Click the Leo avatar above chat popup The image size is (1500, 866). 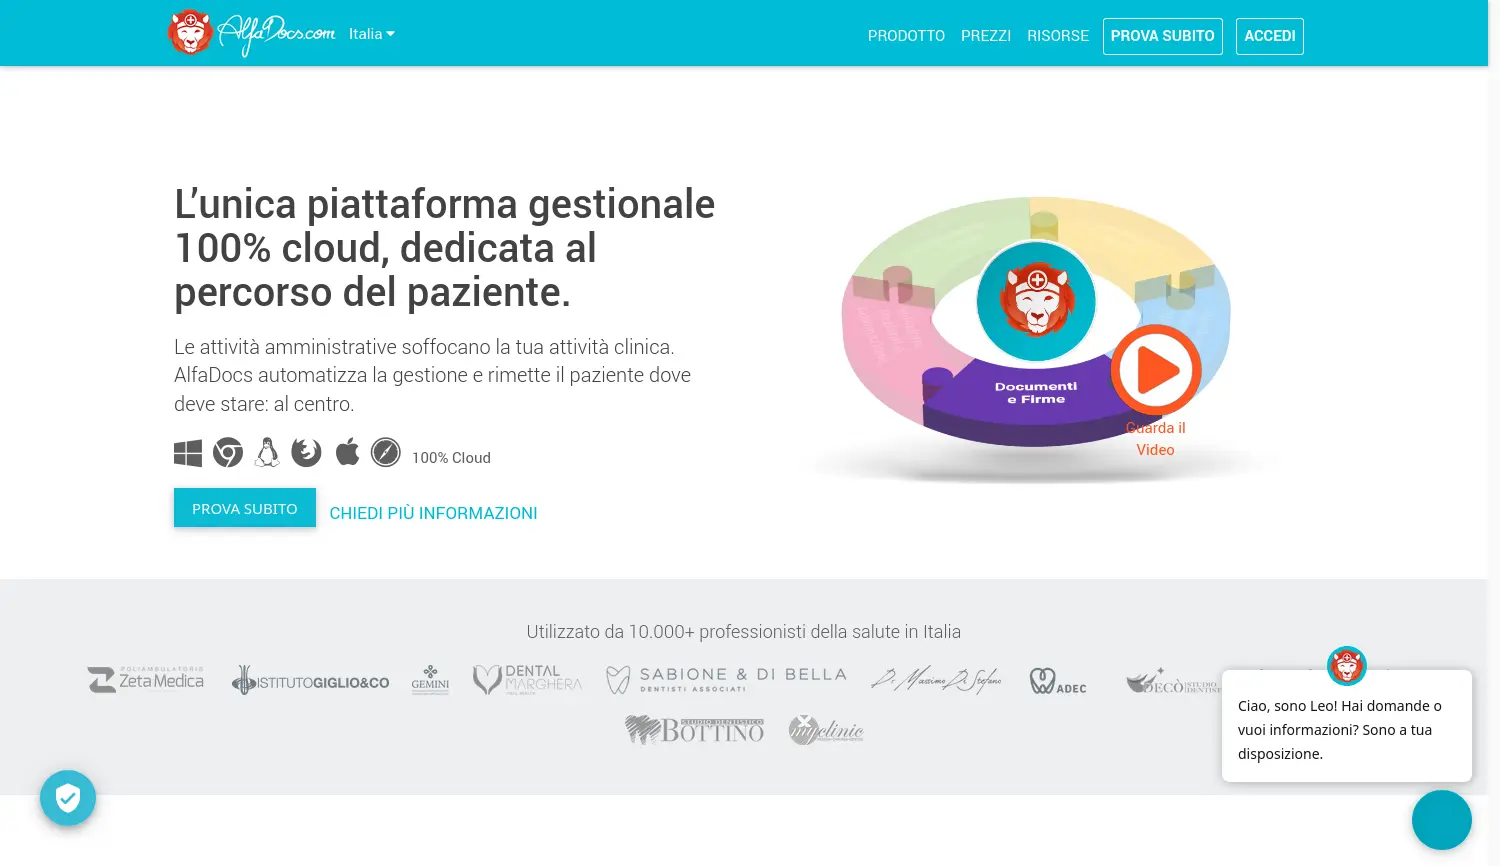click(1347, 666)
